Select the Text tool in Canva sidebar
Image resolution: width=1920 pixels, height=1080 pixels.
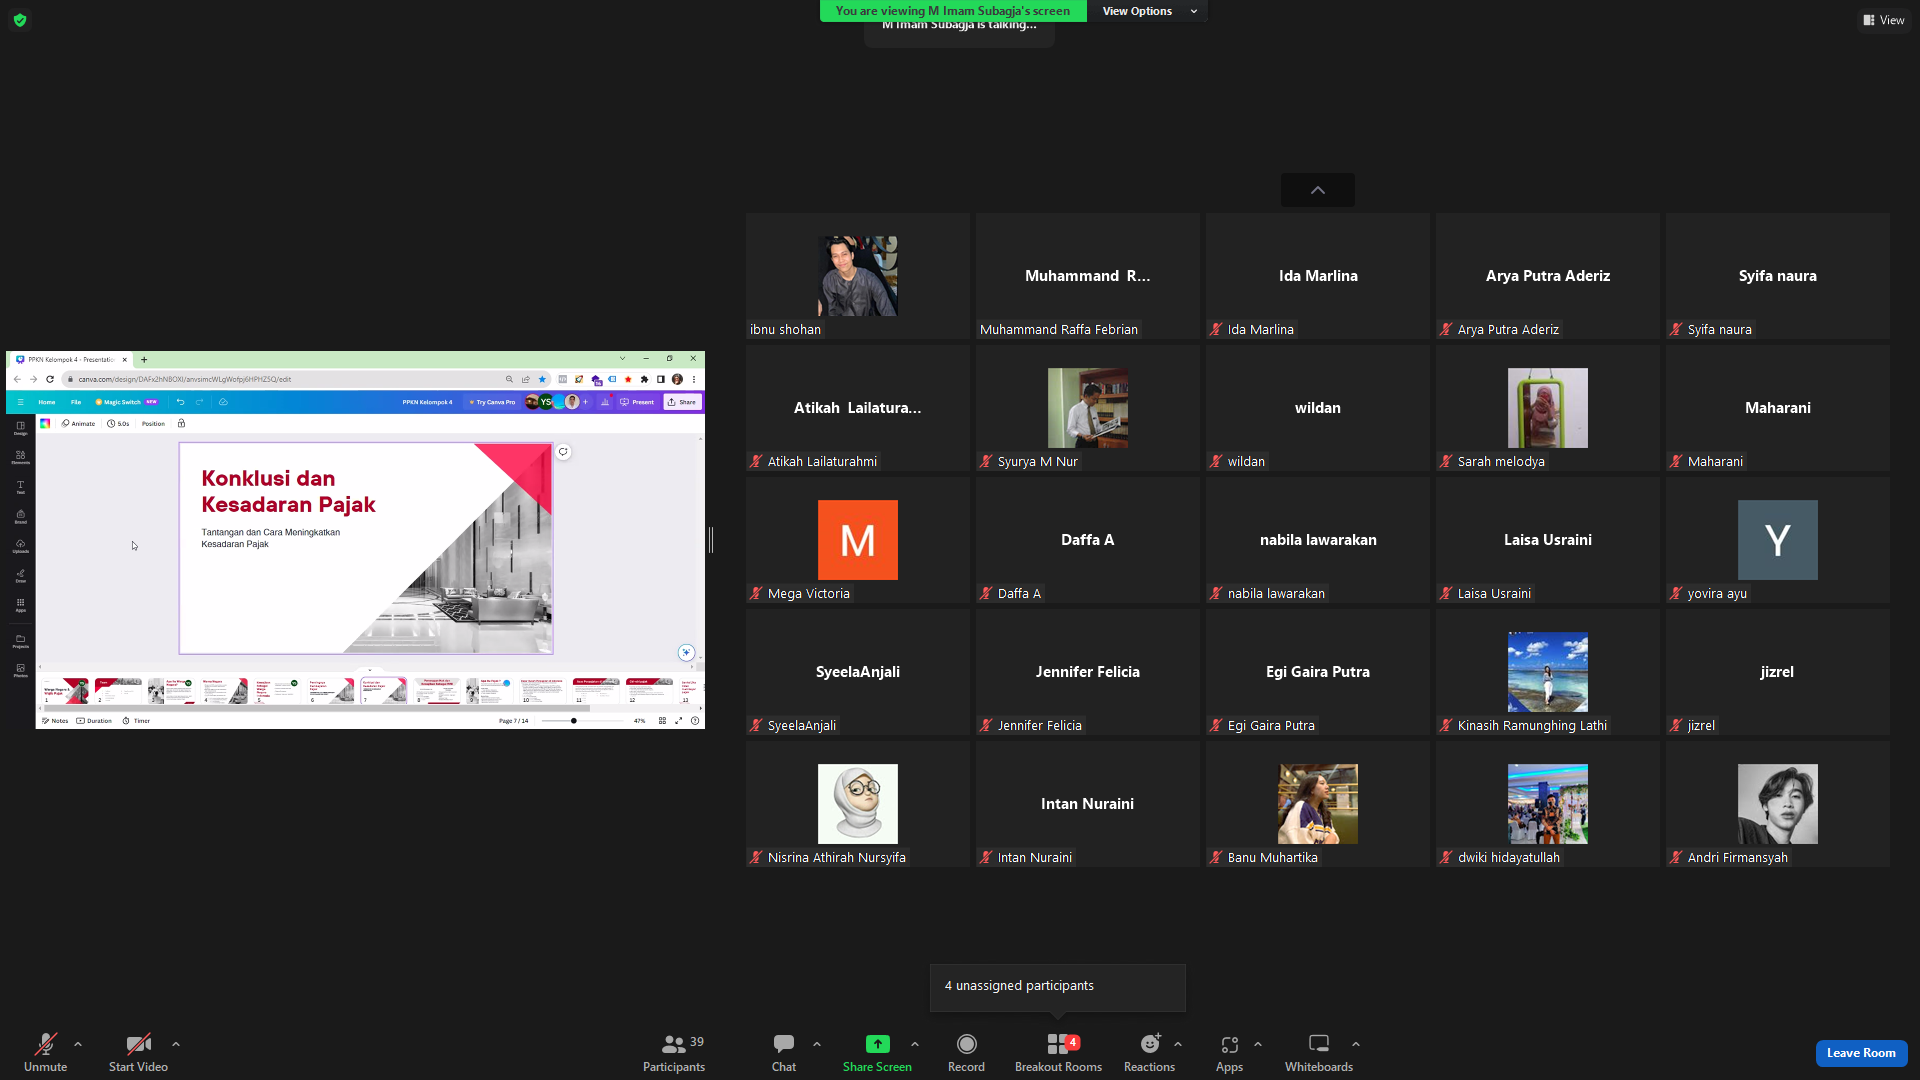click(20, 487)
